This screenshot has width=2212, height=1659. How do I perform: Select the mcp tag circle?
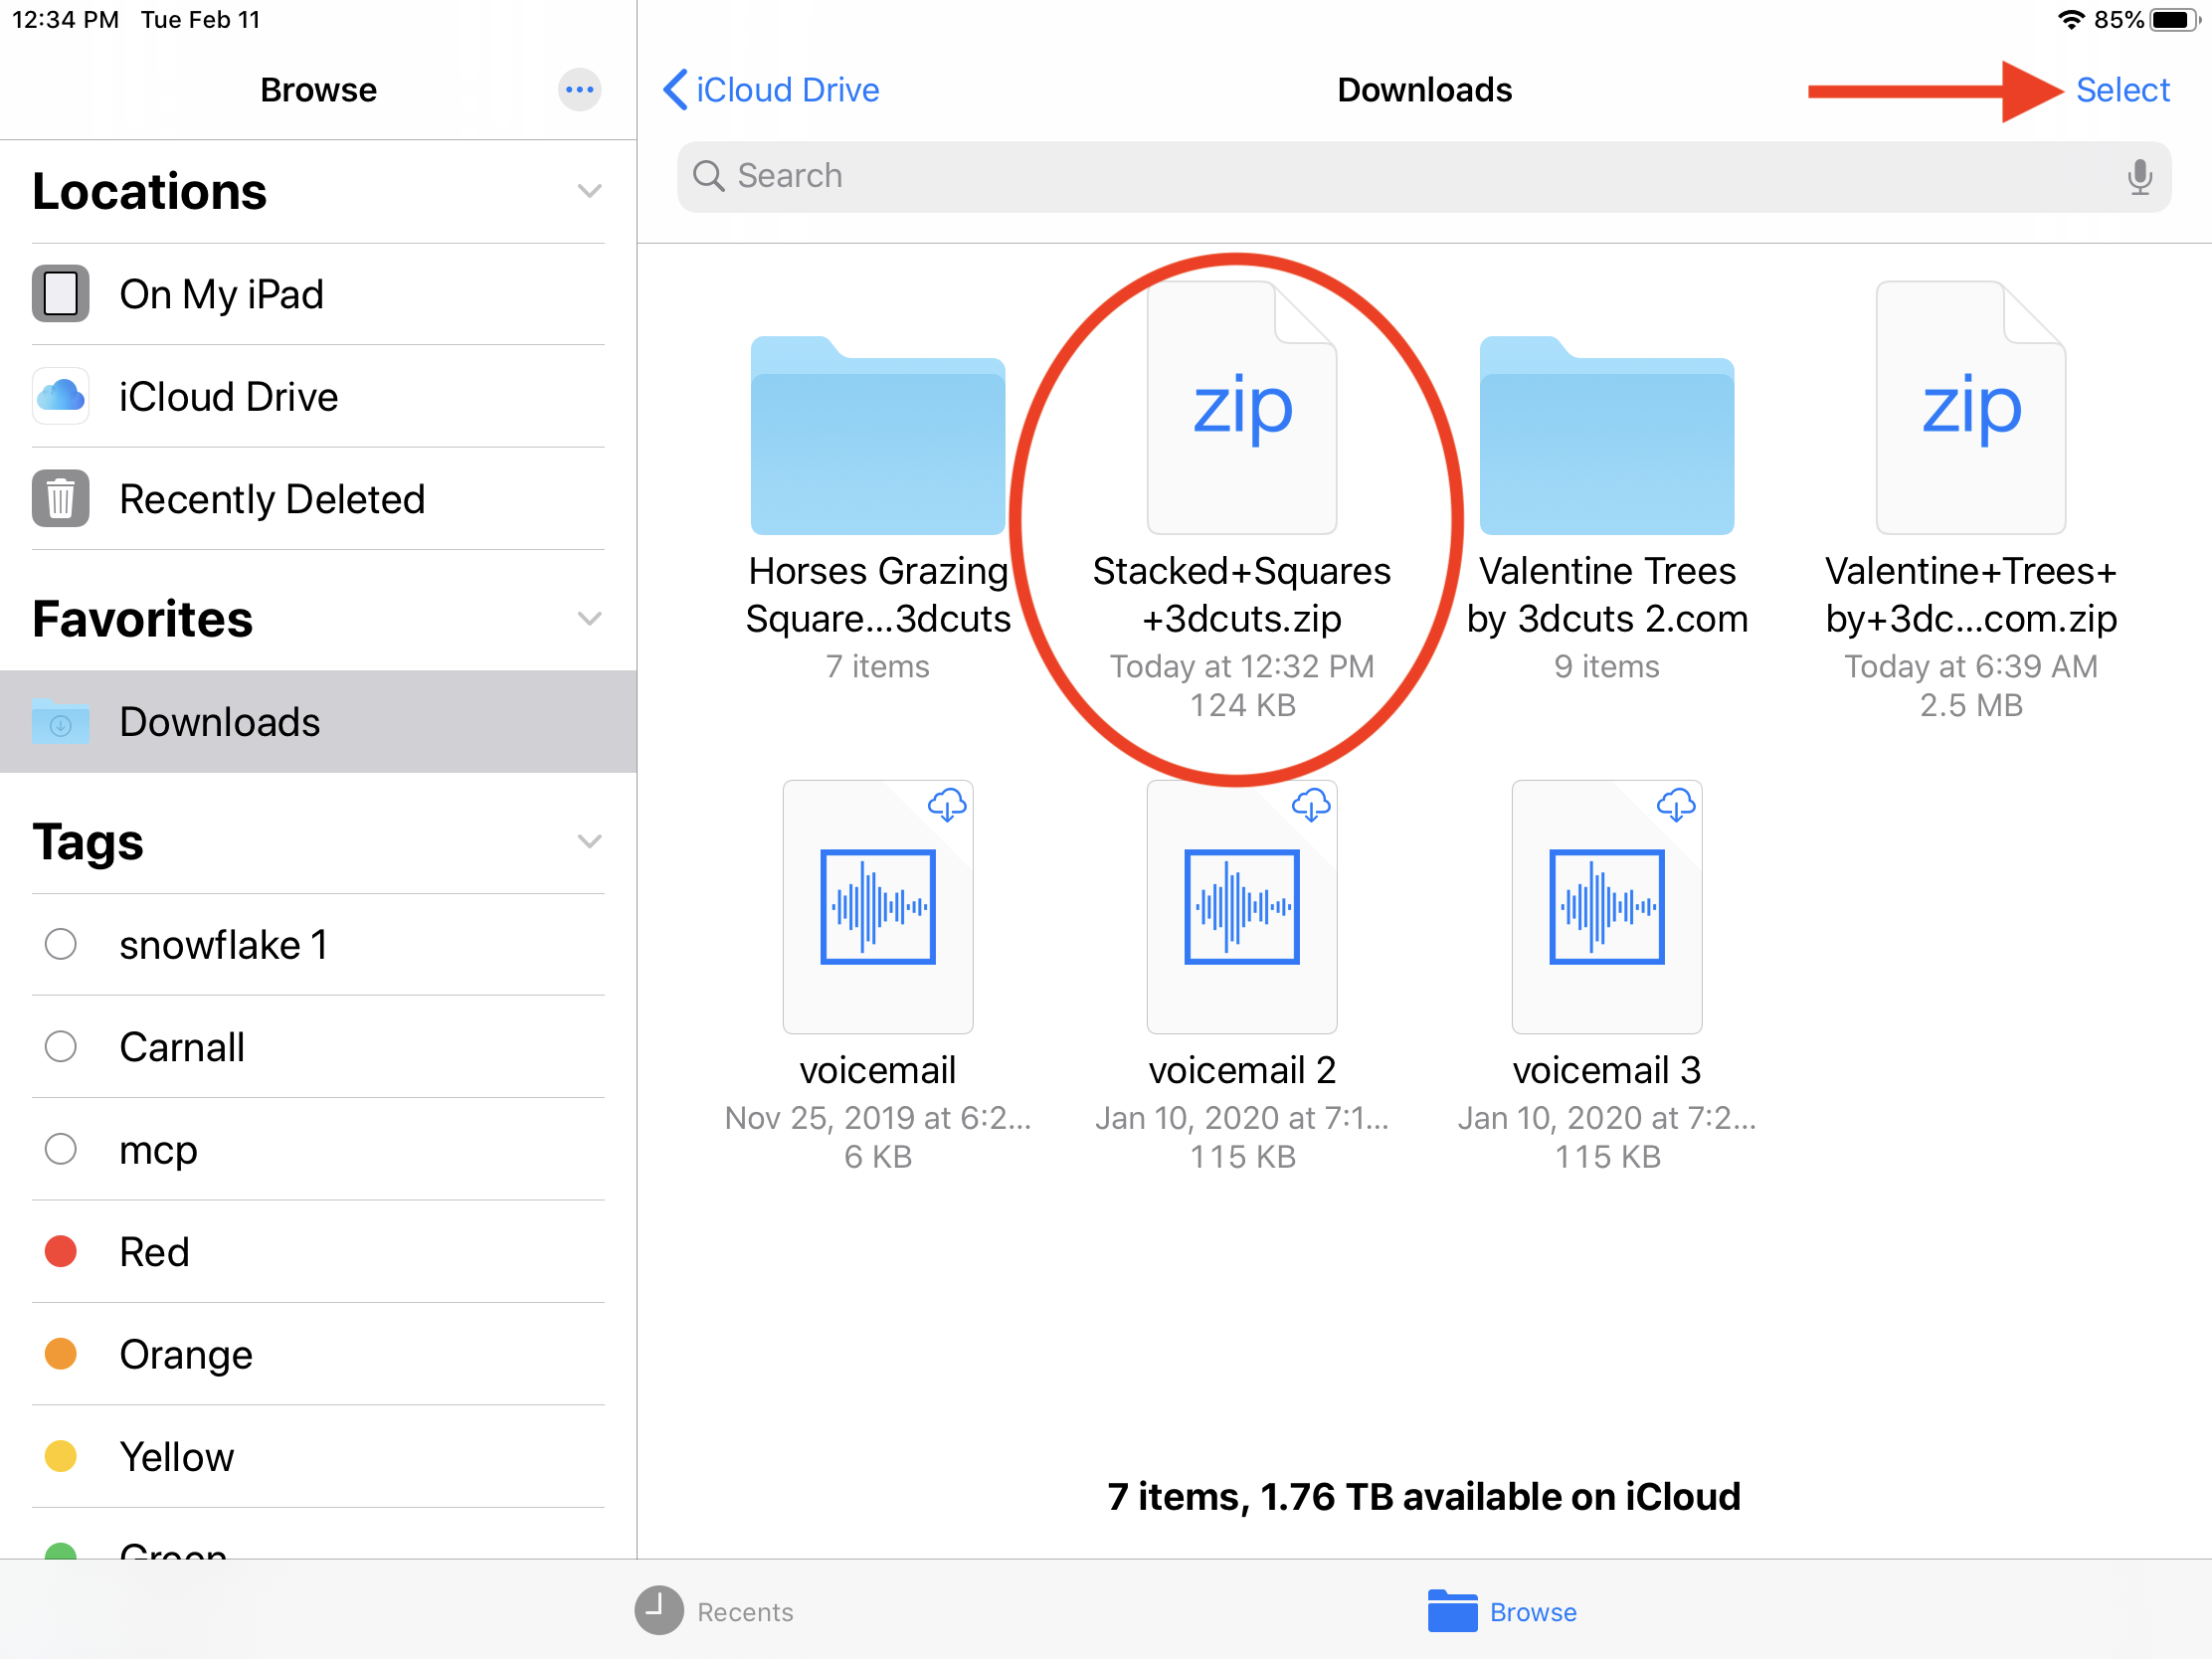pyautogui.click(x=61, y=1149)
